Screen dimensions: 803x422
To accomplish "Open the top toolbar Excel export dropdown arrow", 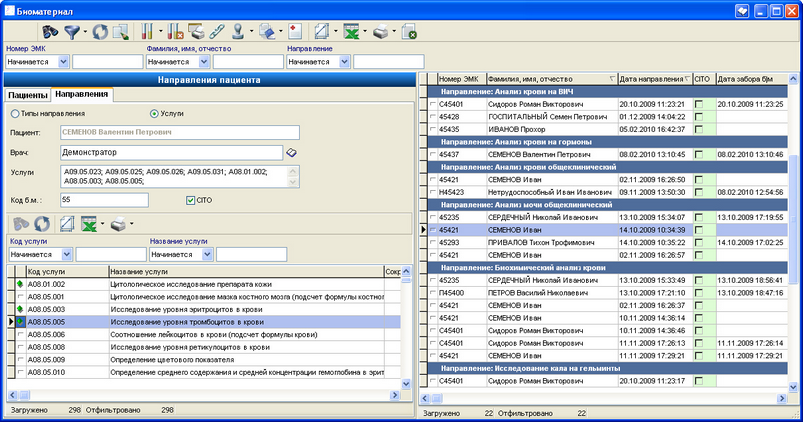I will tap(364, 32).
